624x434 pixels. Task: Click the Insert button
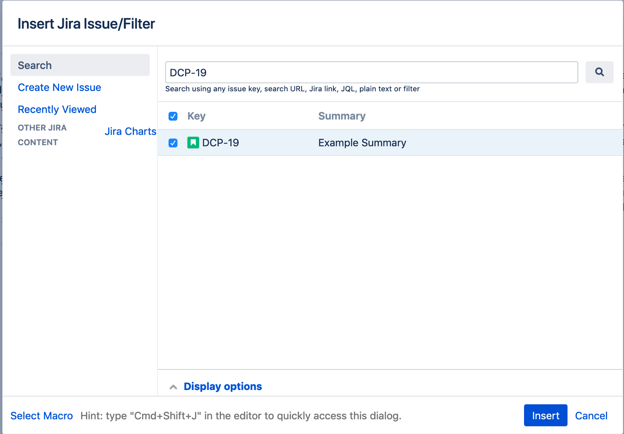click(545, 415)
